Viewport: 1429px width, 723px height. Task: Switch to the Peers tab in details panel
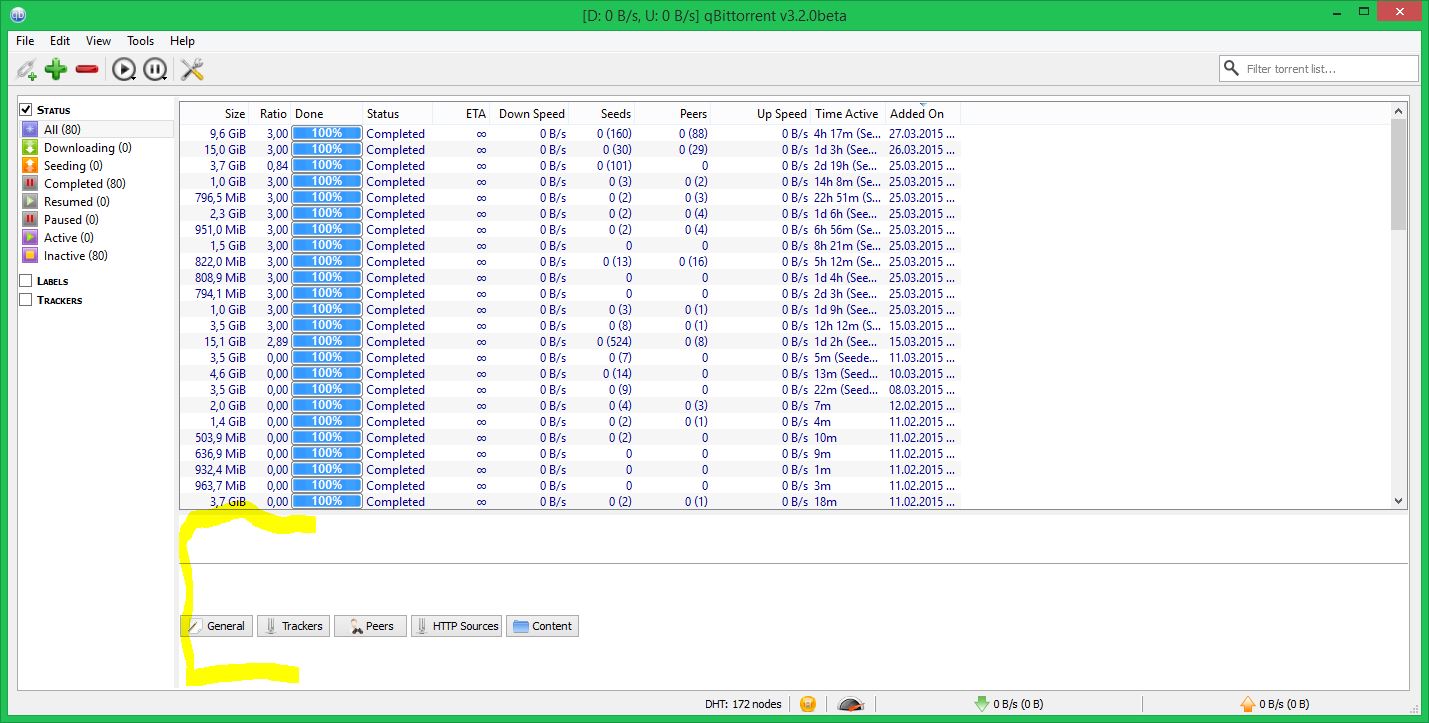[370, 626]
